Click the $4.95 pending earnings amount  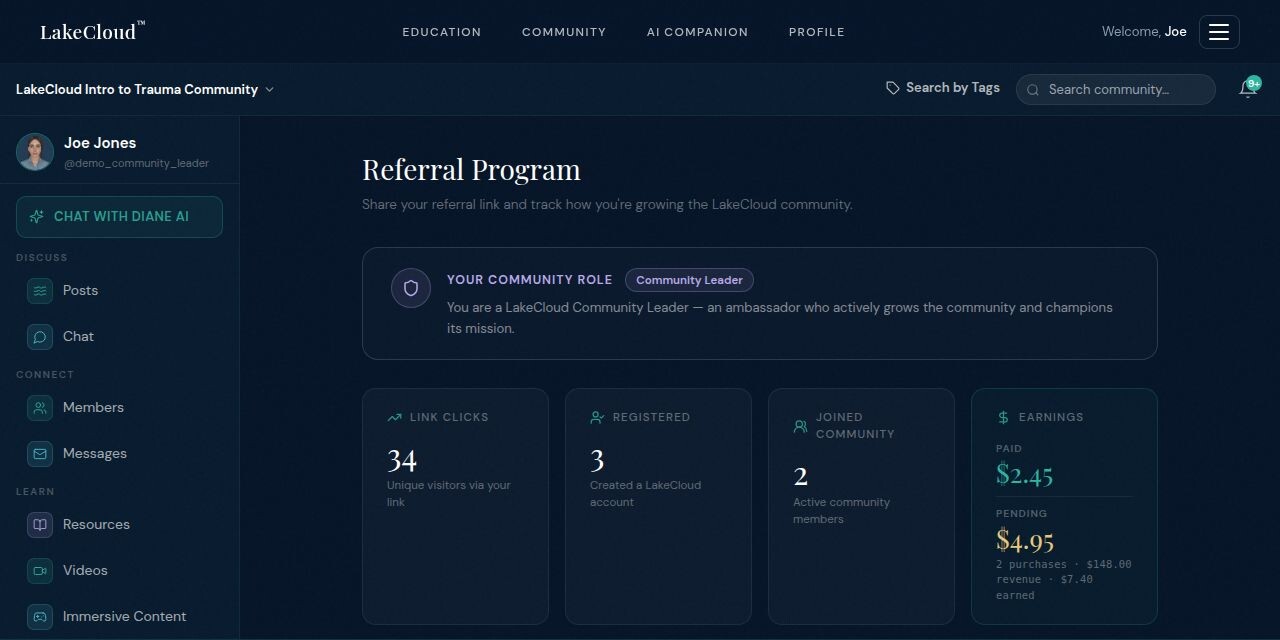(x=1025, y=541)
